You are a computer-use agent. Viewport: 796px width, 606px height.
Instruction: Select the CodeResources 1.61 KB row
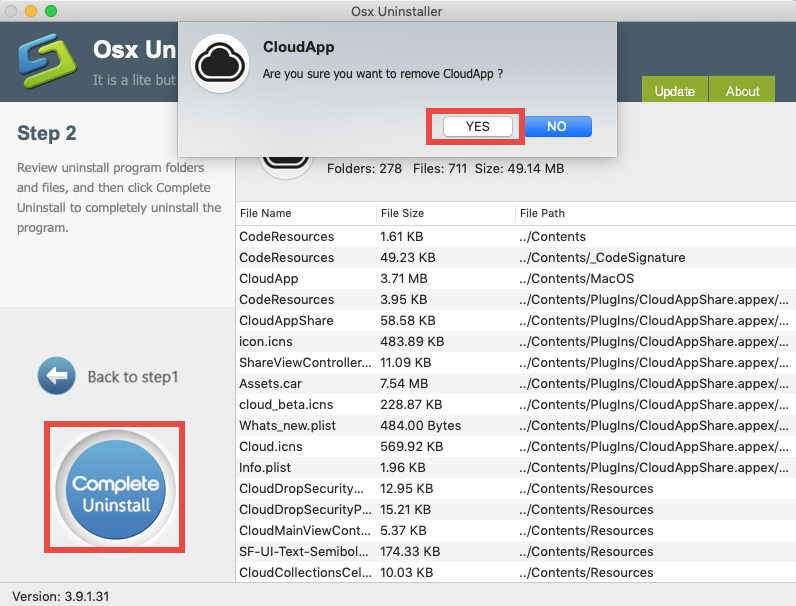click(516, 237)
